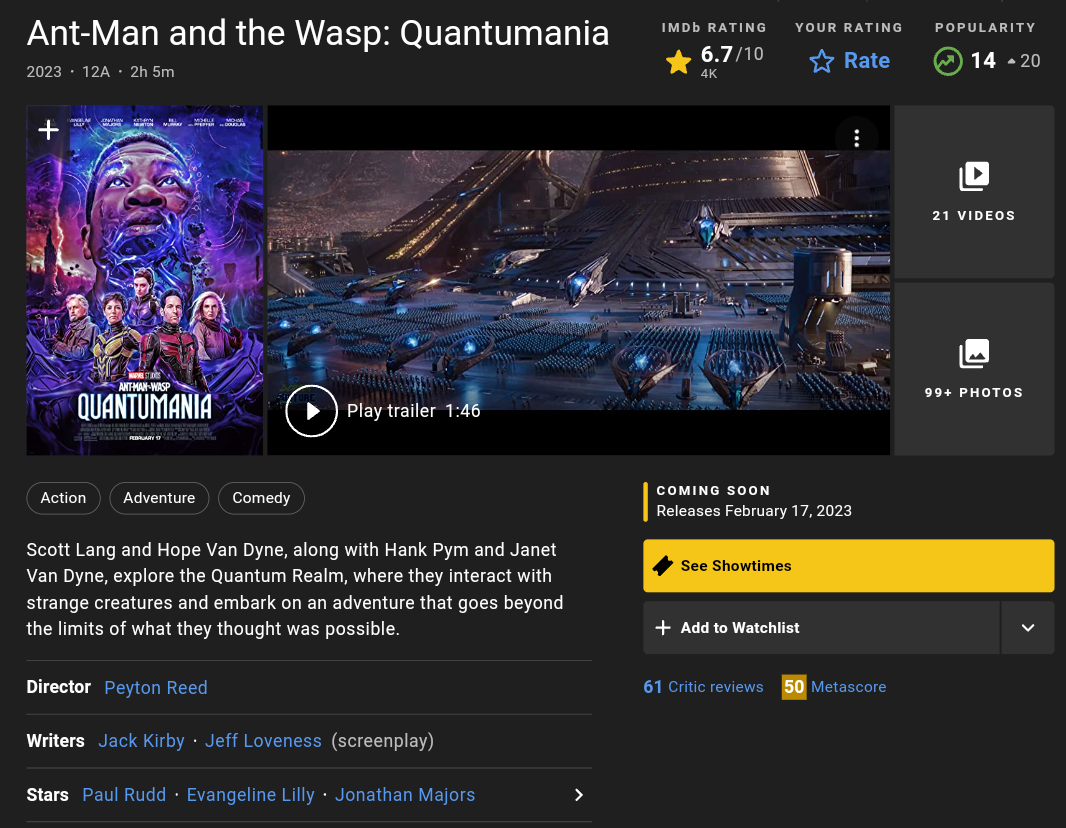View the 61 critic reviews
Screen dimensions: 1066x828
703,687
